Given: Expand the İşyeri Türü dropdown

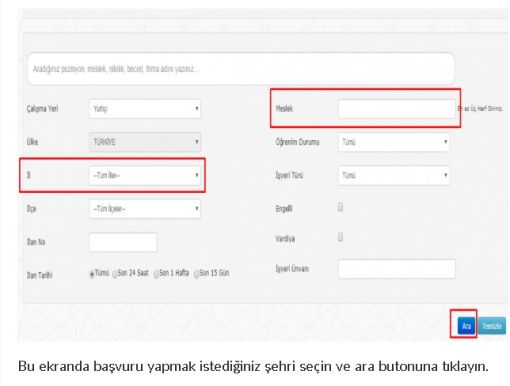Looking at the screenshot, I should pyautogui.click(x=394, y=175).
